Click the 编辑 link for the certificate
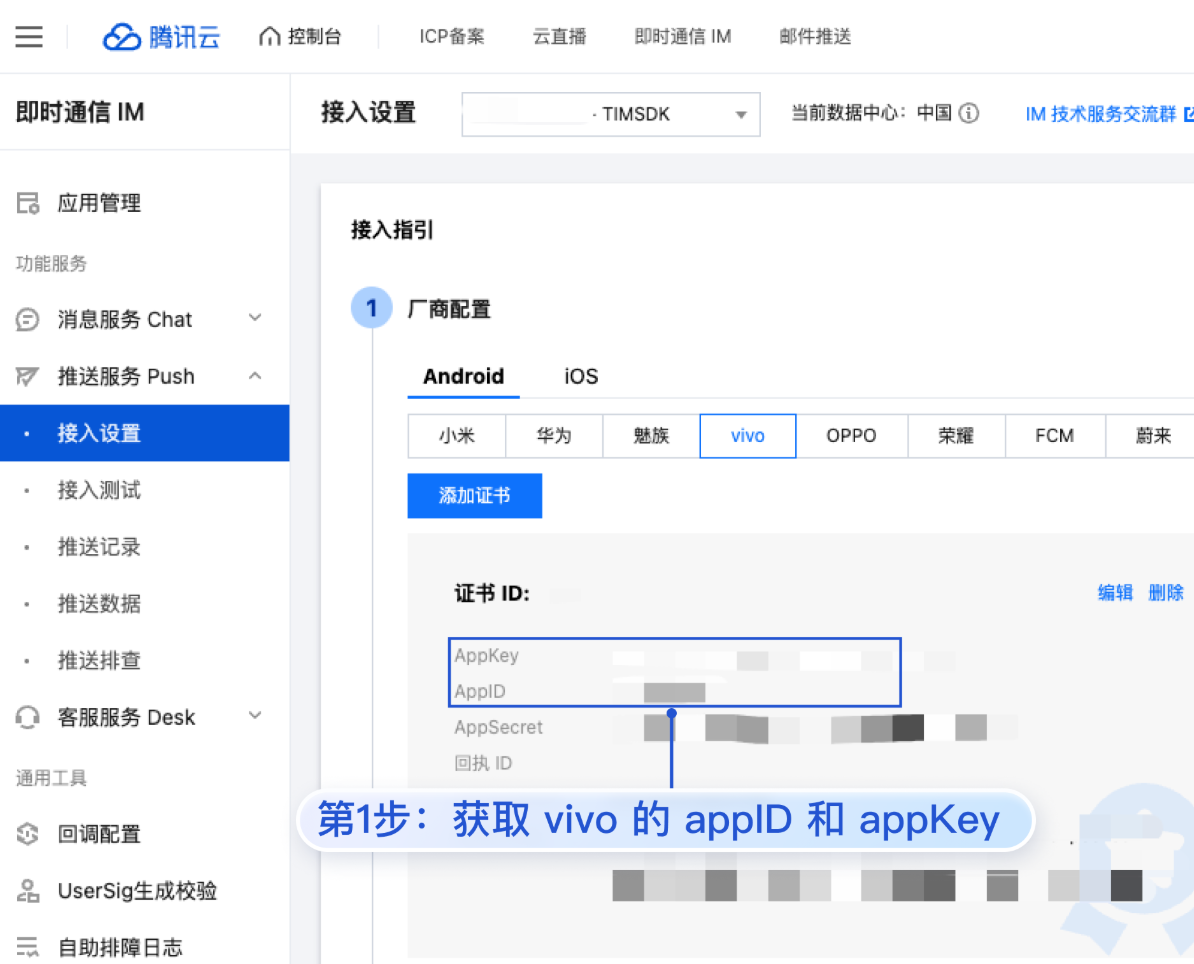Image resolution: width=1194 pixels, height=964 pixels. coord(1115,592)
